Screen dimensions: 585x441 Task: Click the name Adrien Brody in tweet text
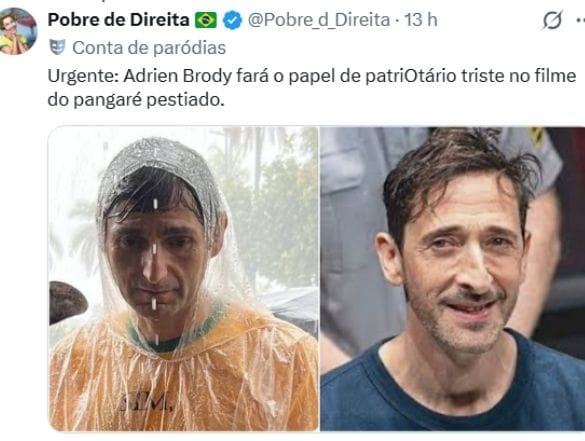pyautogui.click(x=178, y=76)
